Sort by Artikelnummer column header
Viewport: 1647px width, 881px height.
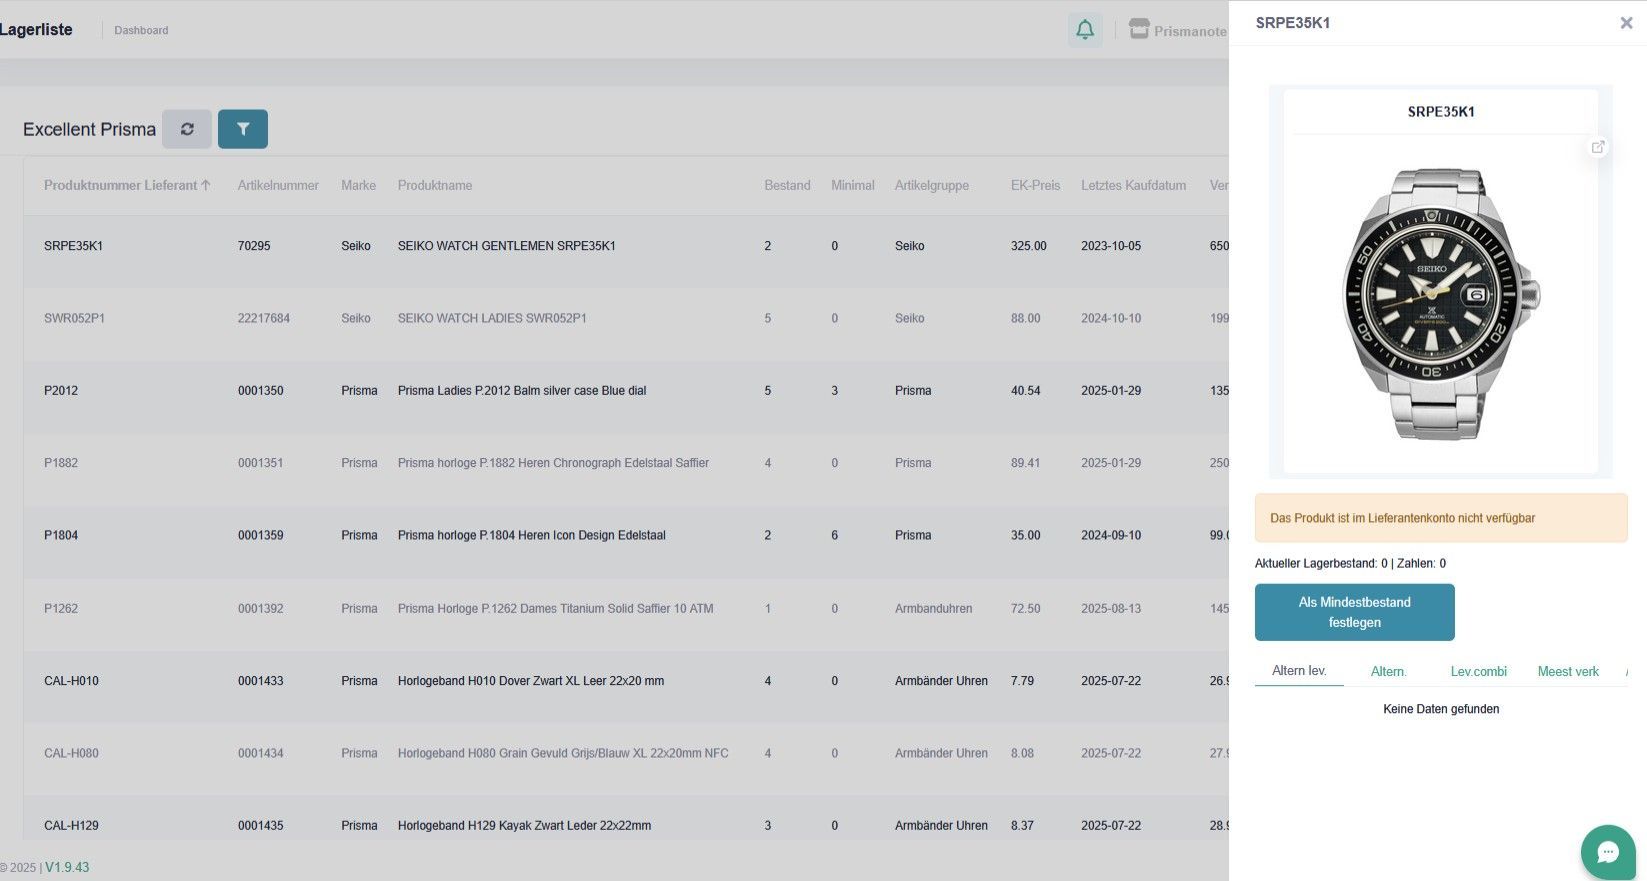278,185
